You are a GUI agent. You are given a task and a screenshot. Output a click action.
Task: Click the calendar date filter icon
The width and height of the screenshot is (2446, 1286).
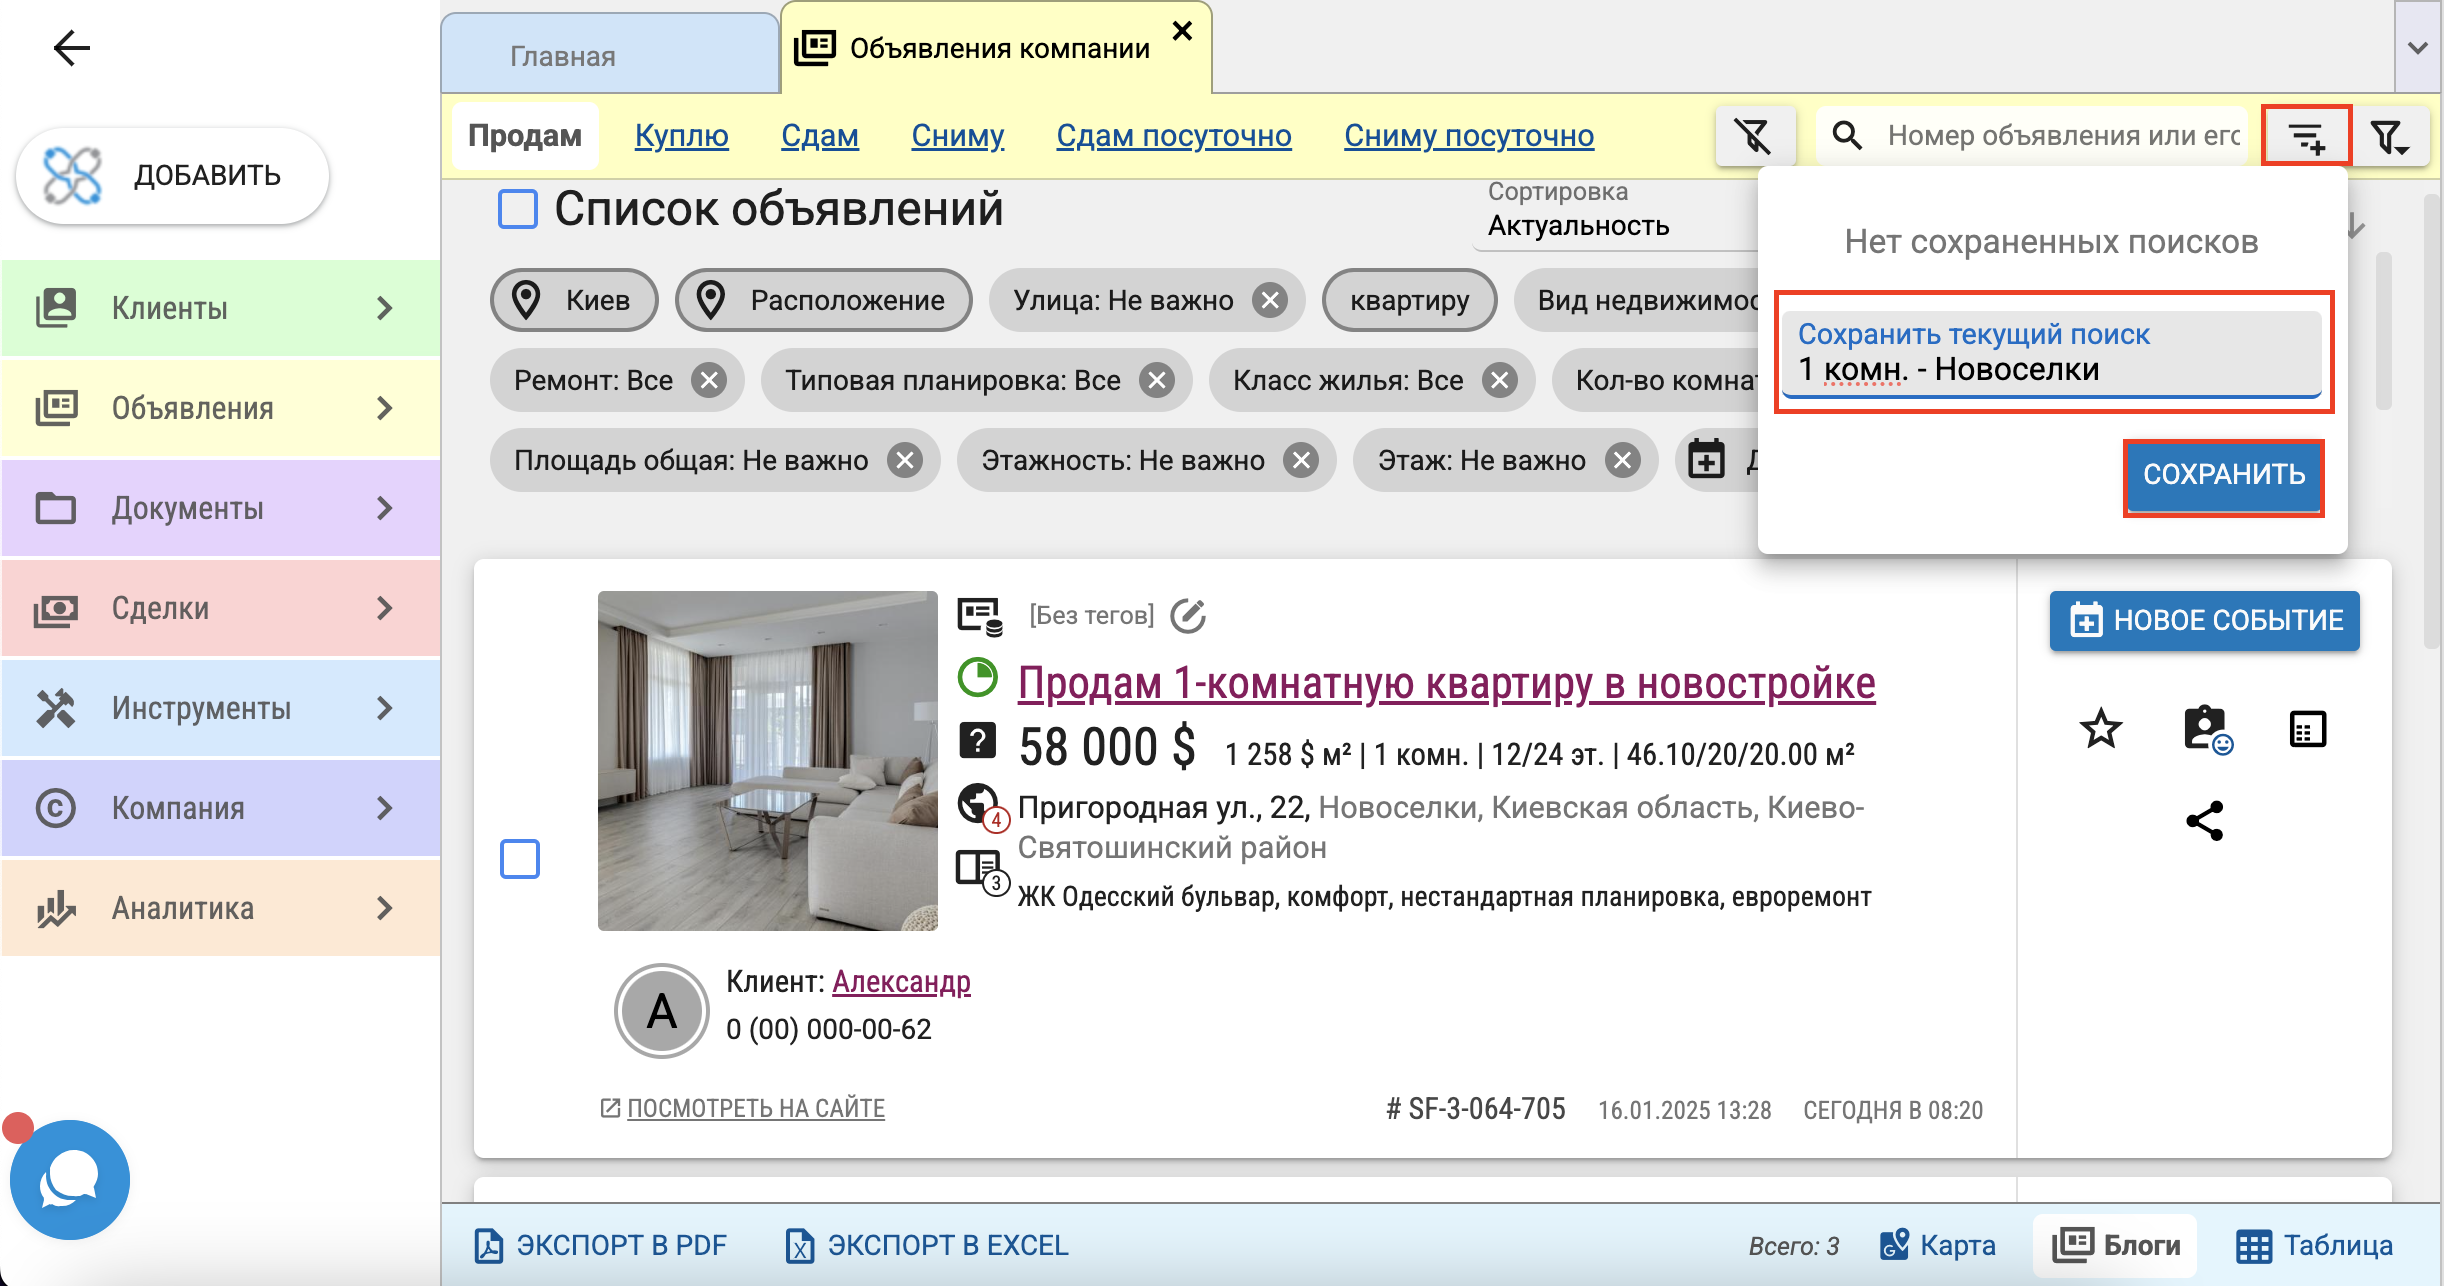pos(1706,460)
